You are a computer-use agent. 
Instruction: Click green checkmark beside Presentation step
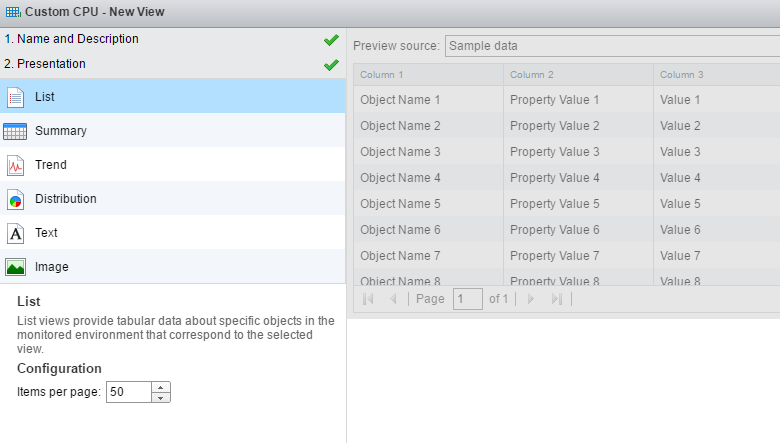(x=332, y=65)
